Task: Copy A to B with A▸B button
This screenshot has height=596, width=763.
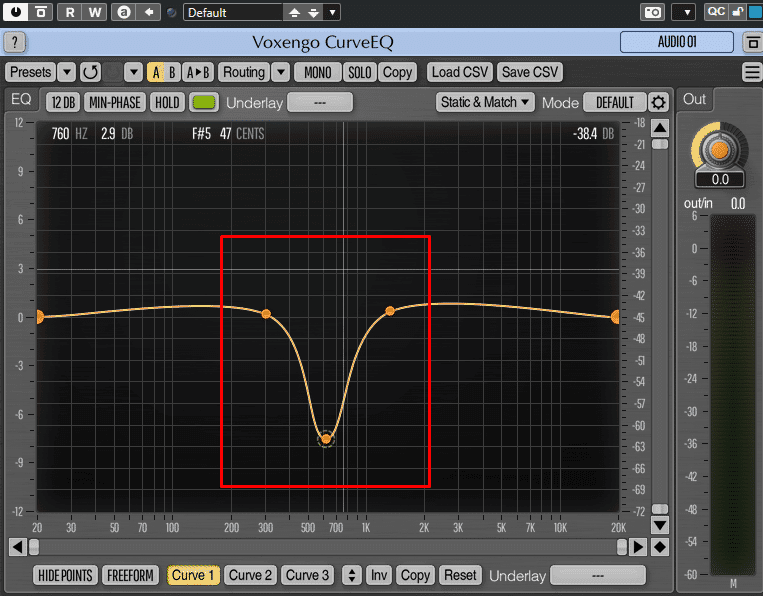Action: (x=198, y=72)
